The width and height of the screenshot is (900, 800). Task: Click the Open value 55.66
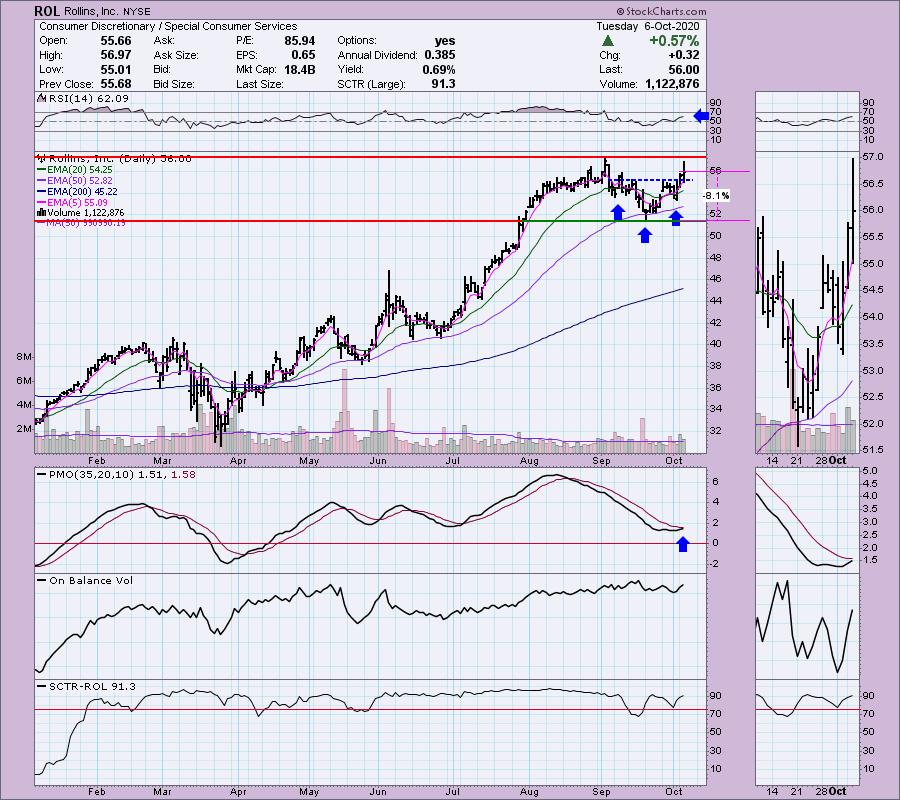click(x=116, y=41)
